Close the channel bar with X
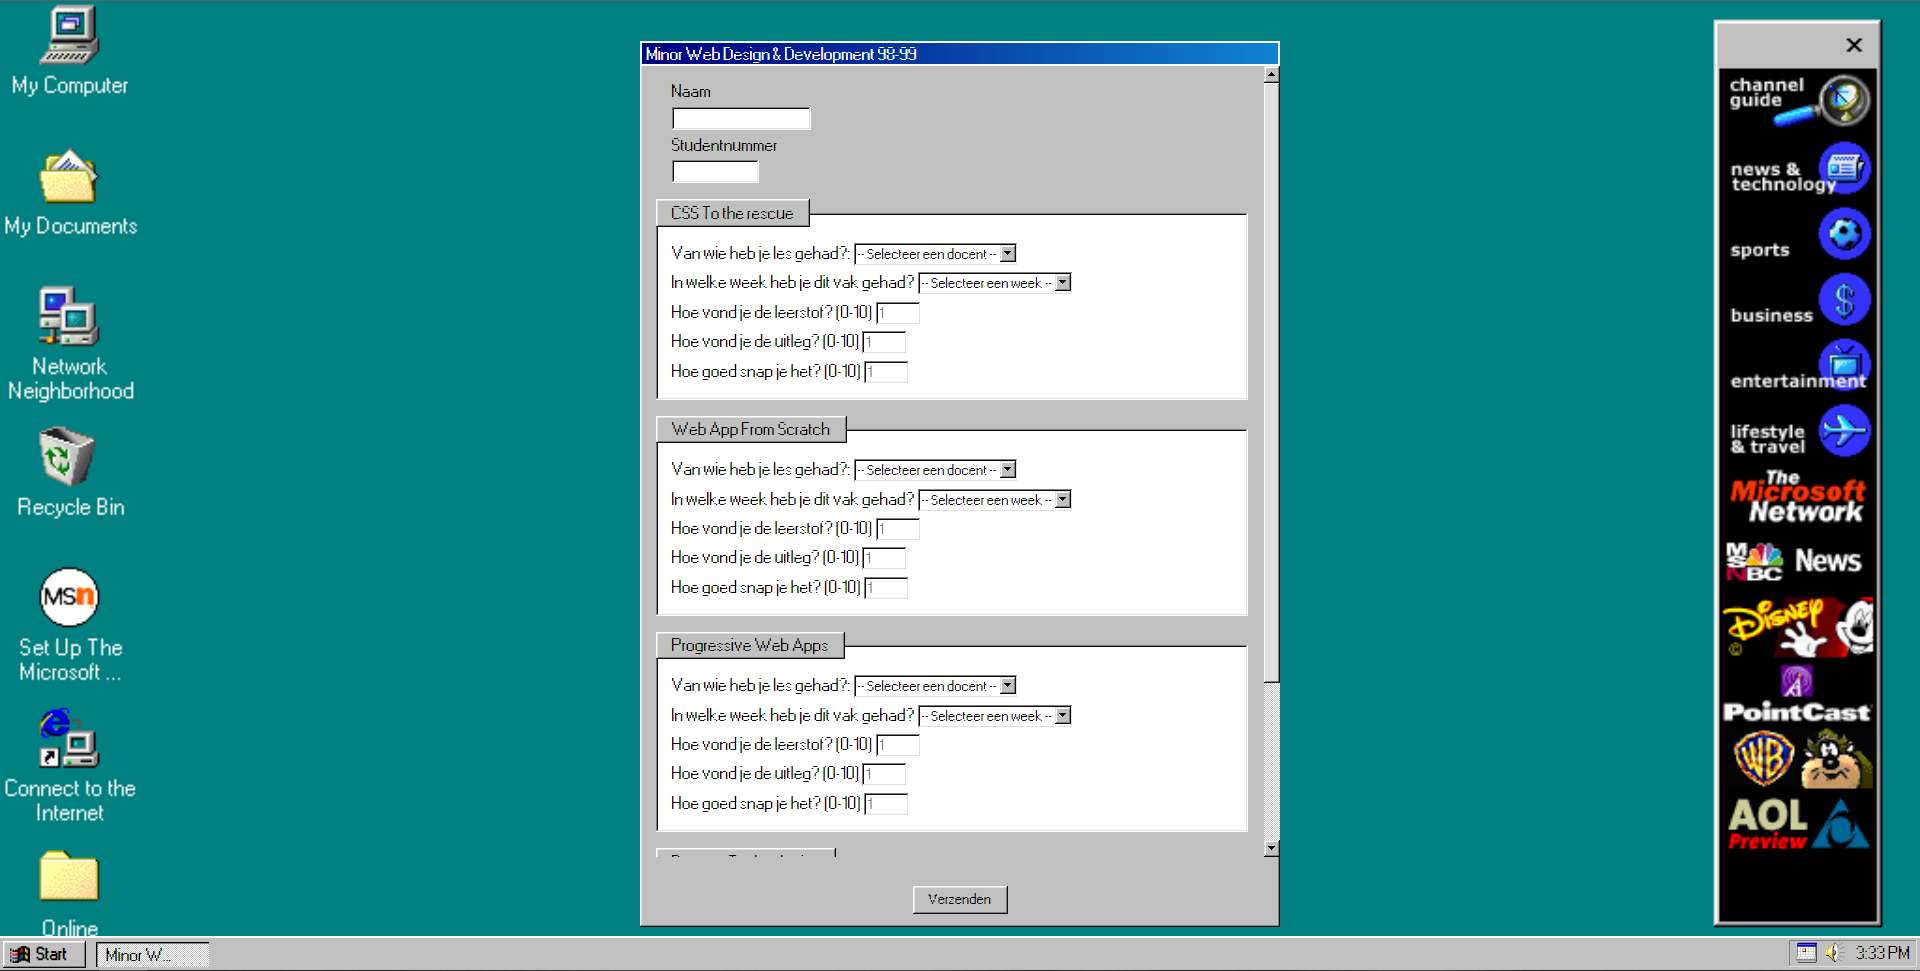Screen dimensions: 1920x971 coord(1853,45)
